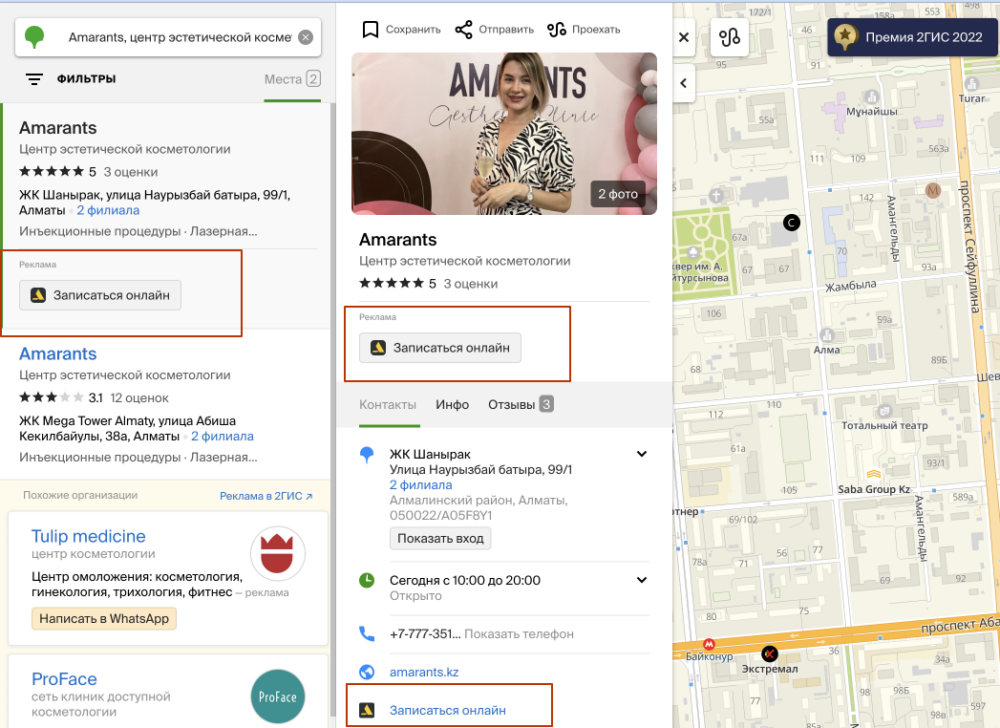Click the Байконур metro station icon
The height and width of the screenshot is (728, 1000).
tap(709, 644)
